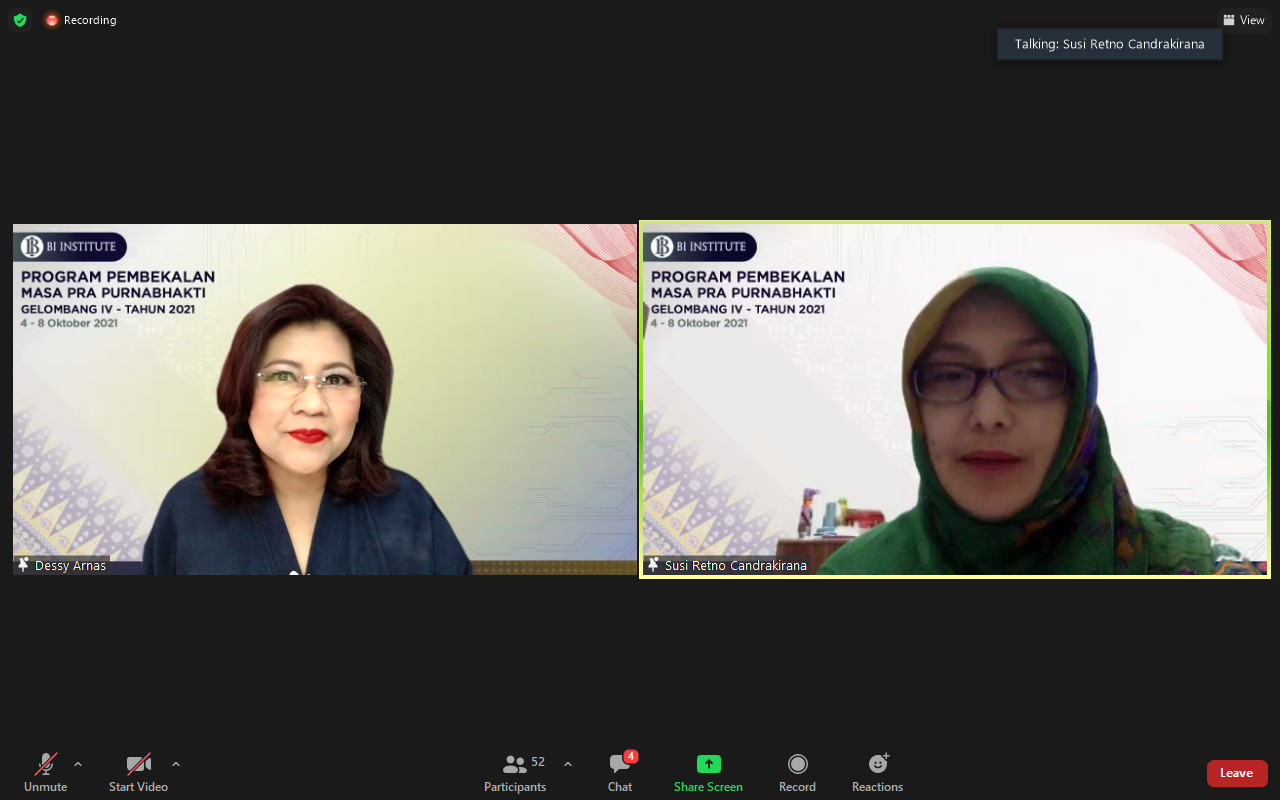The image size is (1280, 800).
Task: Open the Reactions menu
Action: [877, 772]
